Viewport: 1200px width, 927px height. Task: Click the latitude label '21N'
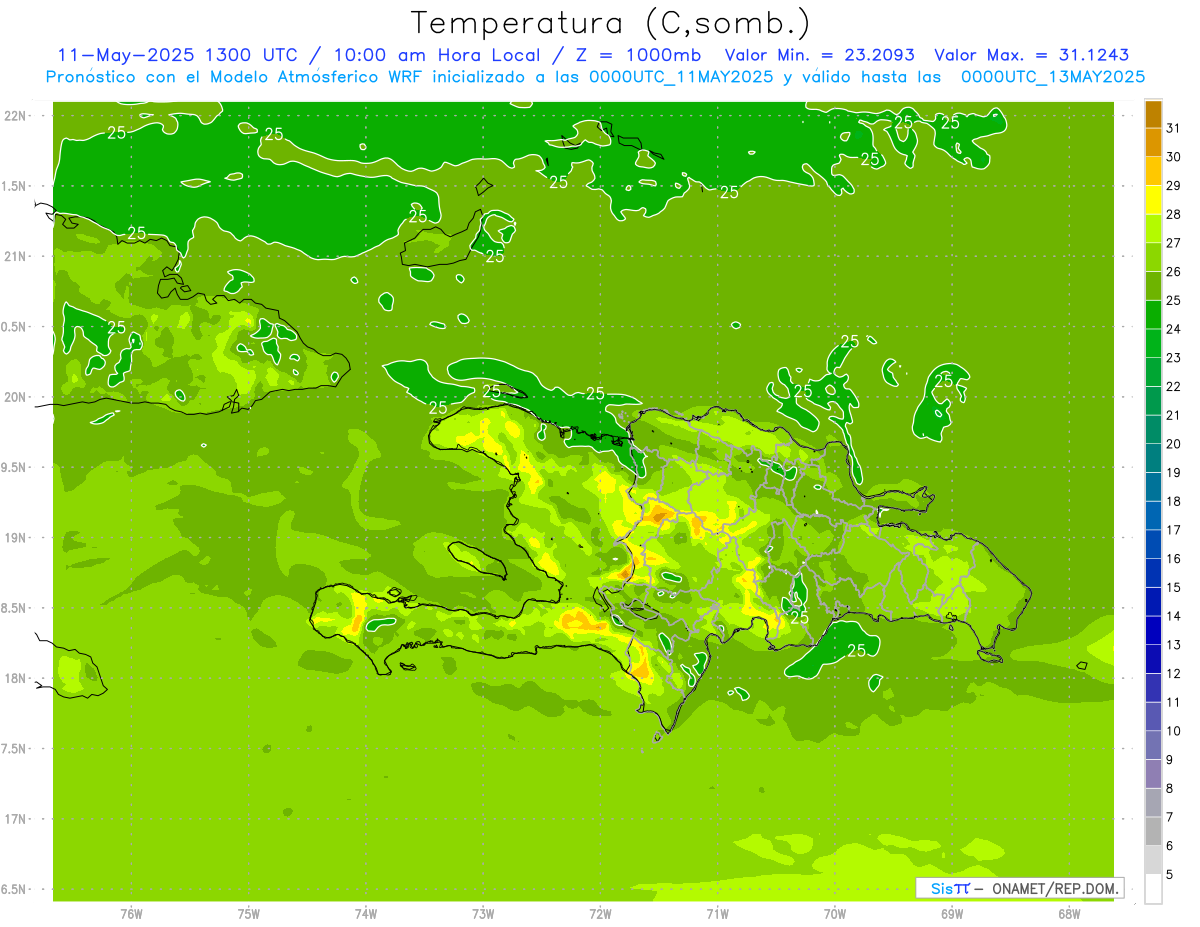point(17,256)
